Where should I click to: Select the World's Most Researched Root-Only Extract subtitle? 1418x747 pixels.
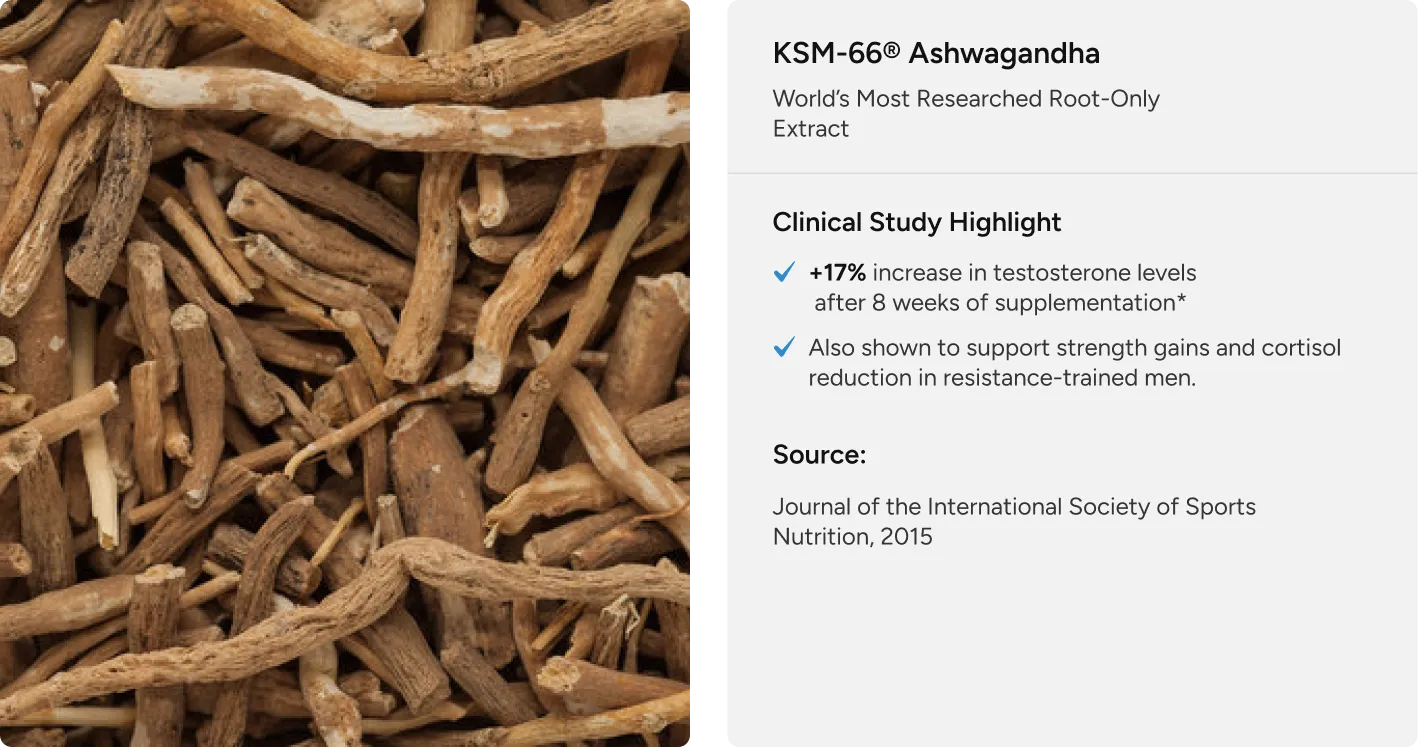(966, 114)
